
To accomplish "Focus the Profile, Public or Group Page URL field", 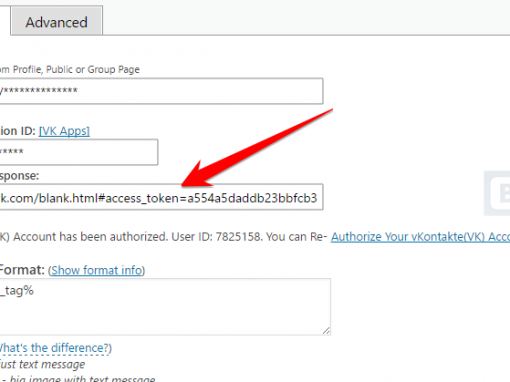I will tap(161, 91).
